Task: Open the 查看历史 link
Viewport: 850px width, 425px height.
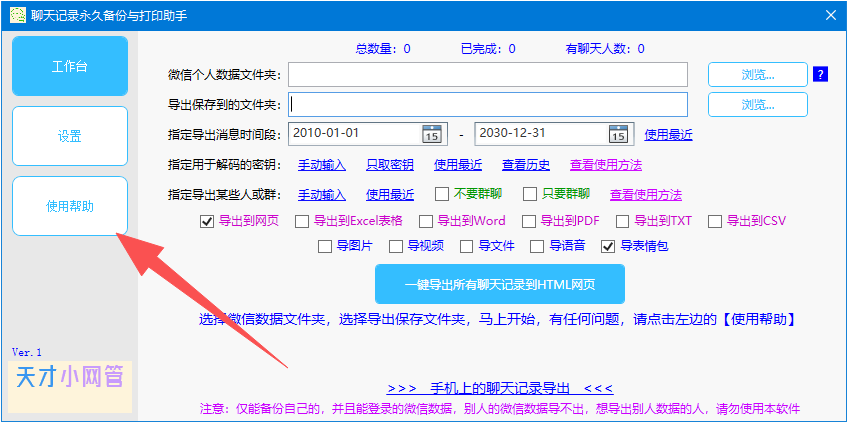Action: click(525, 165)
